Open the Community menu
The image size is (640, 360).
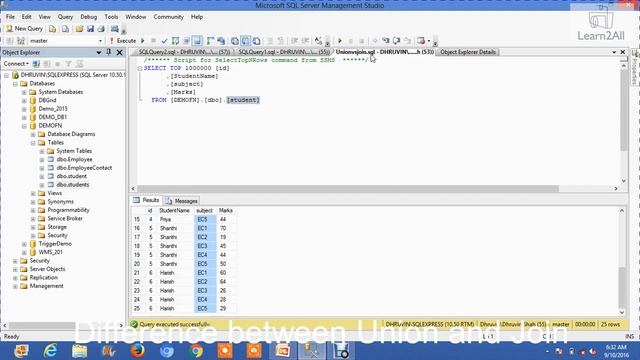pos(169,17)
